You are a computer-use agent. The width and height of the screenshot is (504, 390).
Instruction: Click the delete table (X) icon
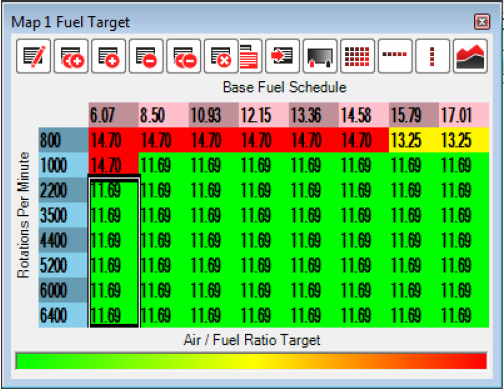(x=221, y=56)
